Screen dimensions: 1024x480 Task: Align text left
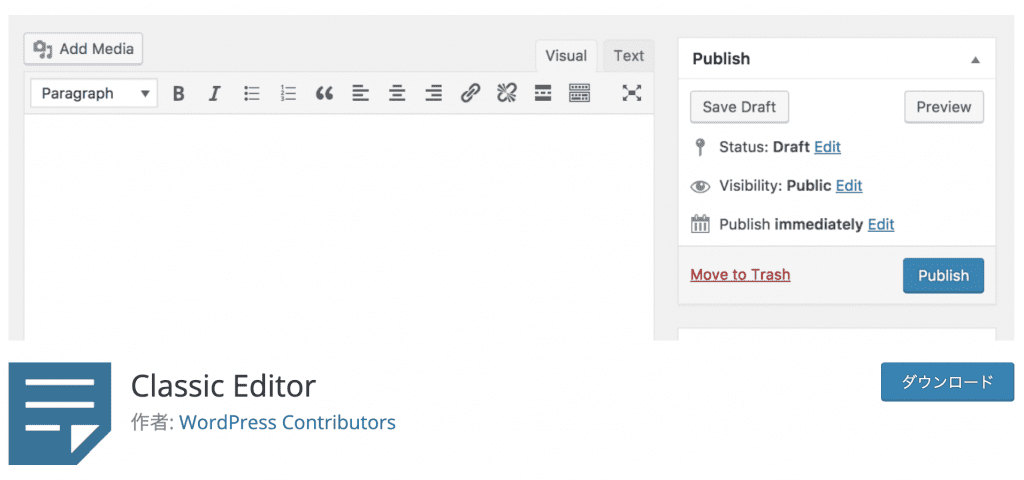[x=361, y=94]
